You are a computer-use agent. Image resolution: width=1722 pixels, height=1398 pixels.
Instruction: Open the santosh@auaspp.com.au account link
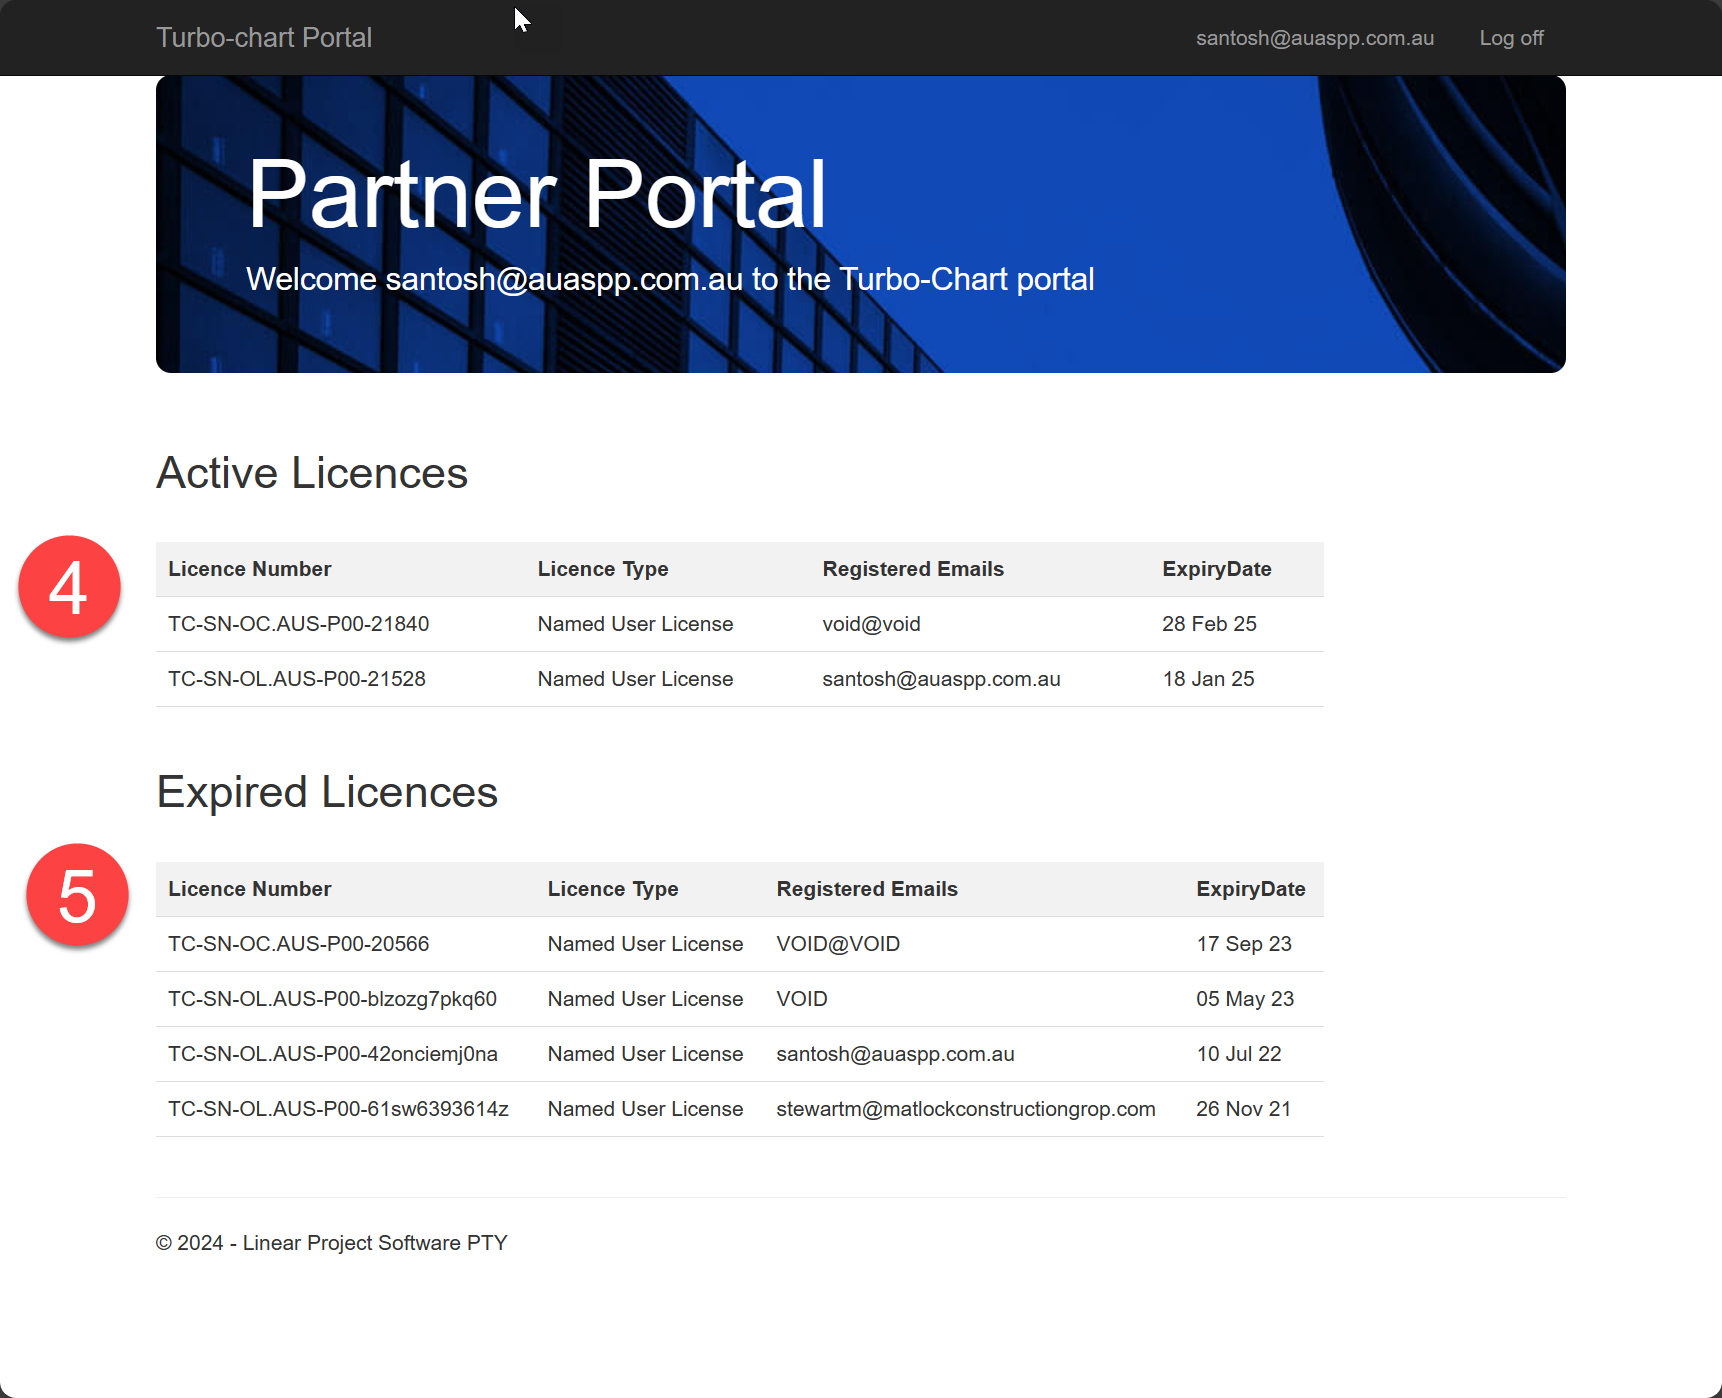1314,38
